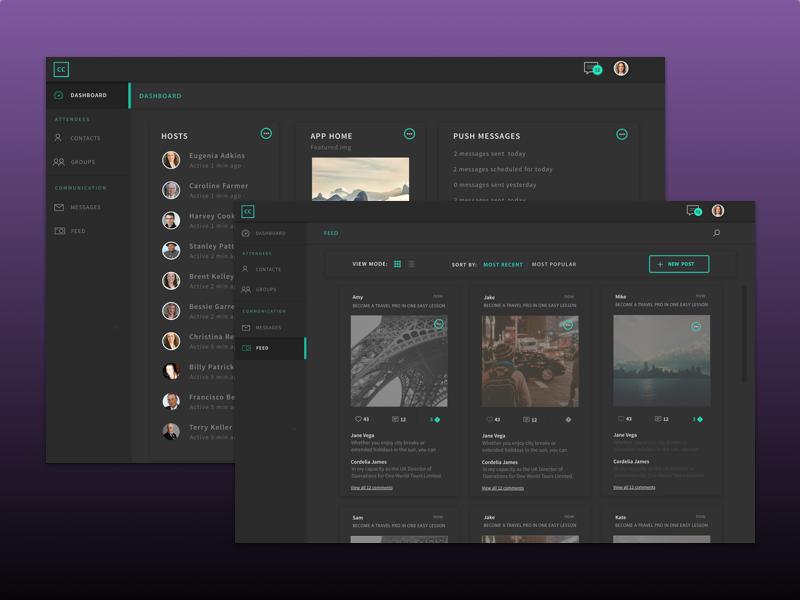The height and width of the screenshot is (600, 800).
Task: Click the heart like icon on Amy's post
Action: (359, 419)
